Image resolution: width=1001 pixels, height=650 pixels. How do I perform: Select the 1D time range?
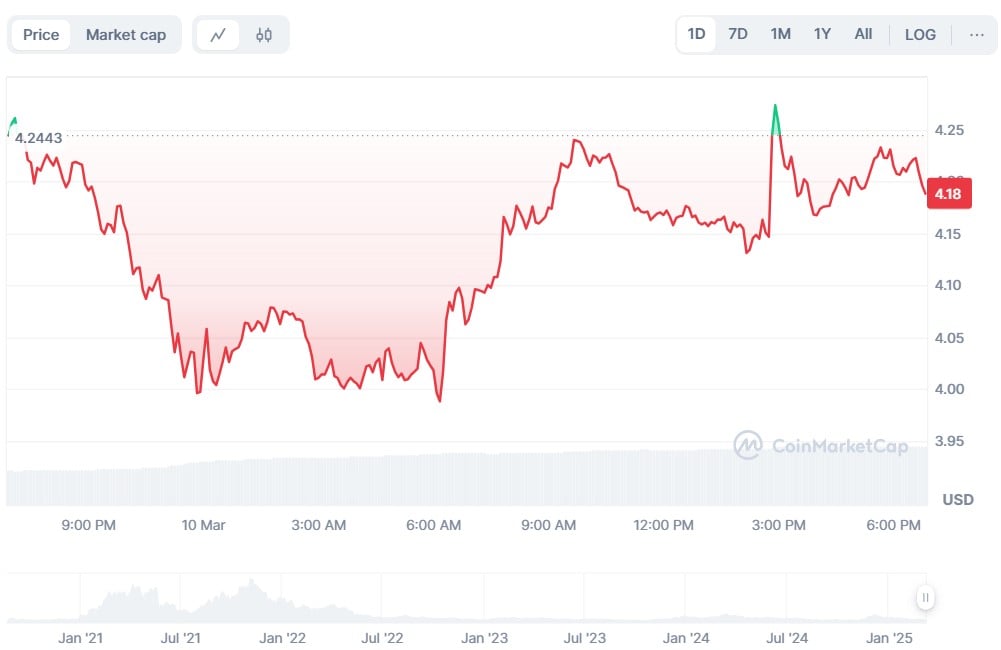(x=696, y=34)
